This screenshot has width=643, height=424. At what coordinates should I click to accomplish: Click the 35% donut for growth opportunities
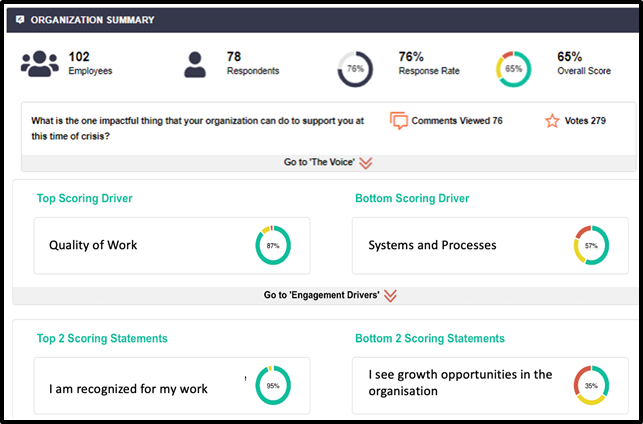[x=591, y=385]
